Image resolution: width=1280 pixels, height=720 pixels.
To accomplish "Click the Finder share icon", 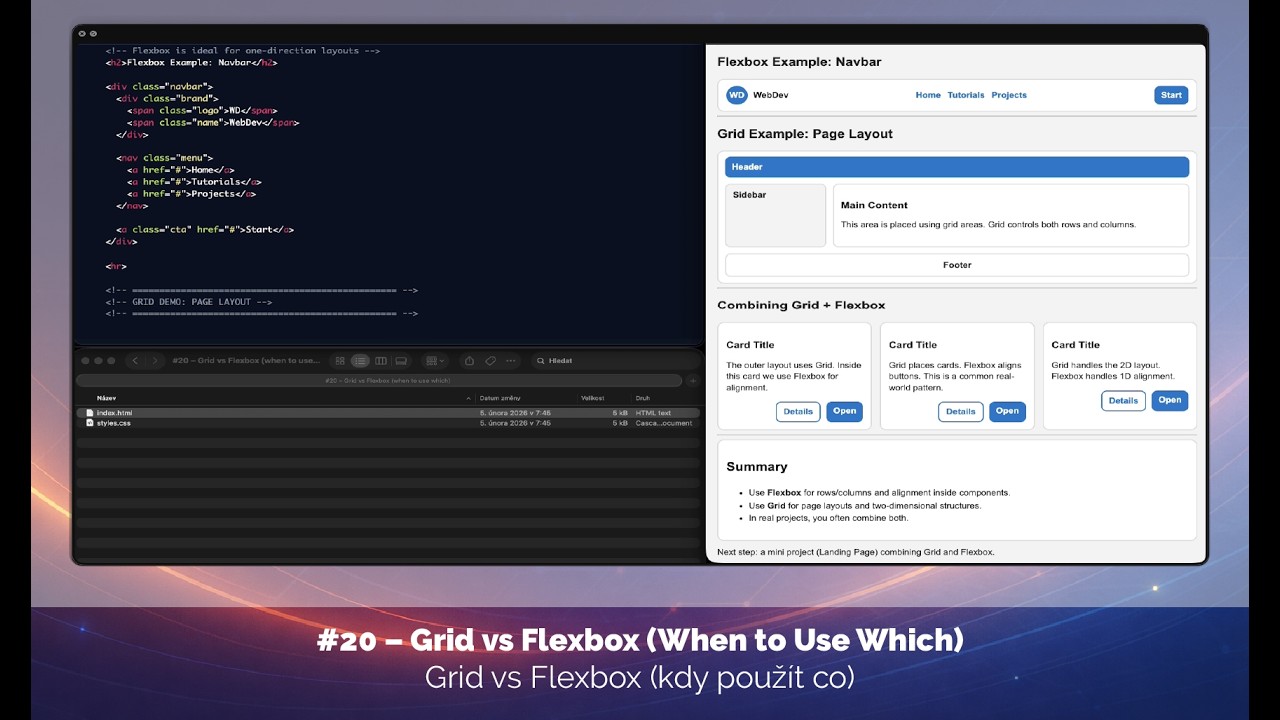I will [x=470, y=361].
